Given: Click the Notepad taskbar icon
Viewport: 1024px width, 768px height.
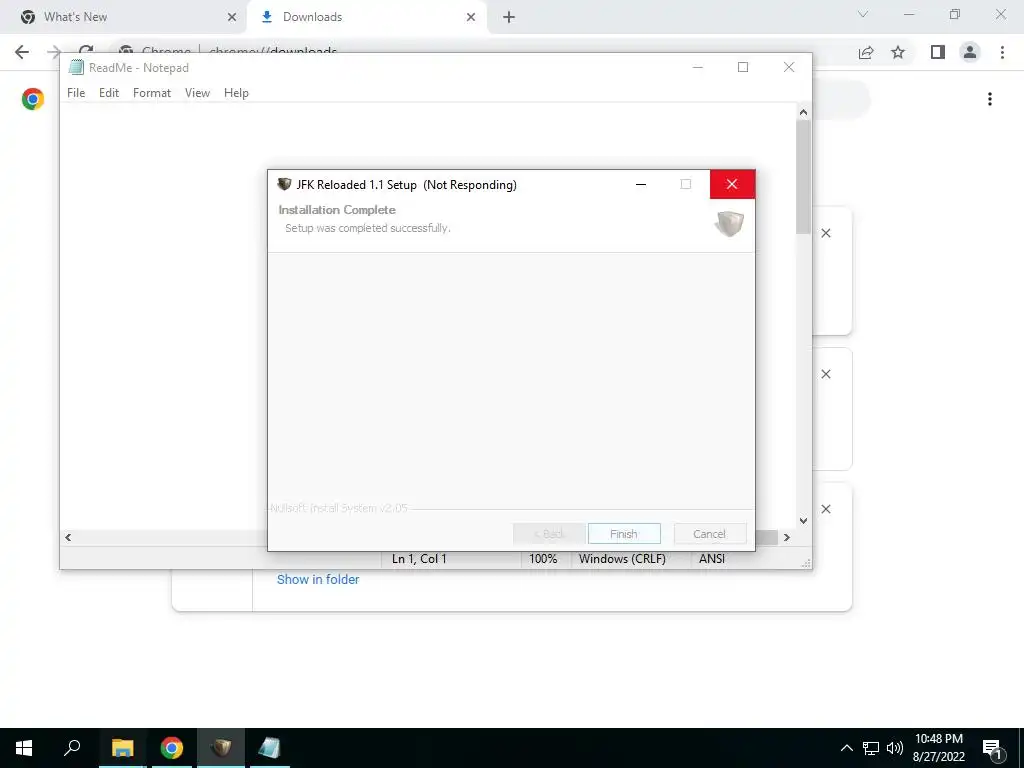Looking at the screenshot, I should coord(270,748).
